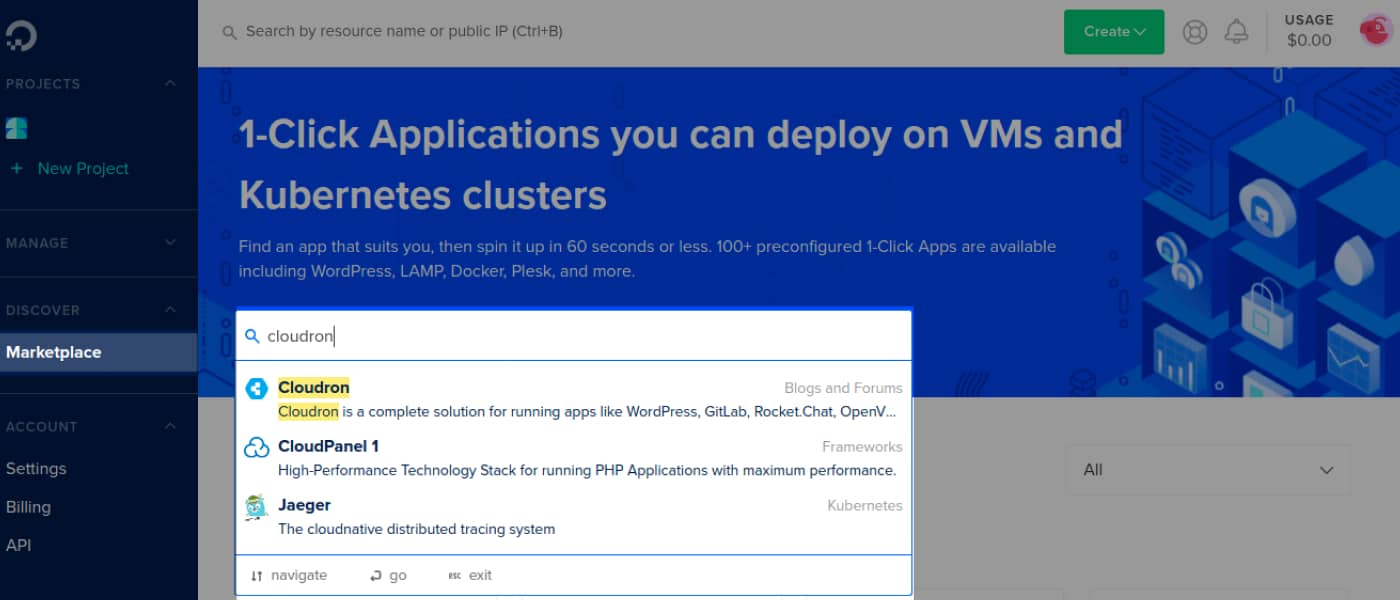Click the New Project link
Viewport: 1400px width, 600px height.
coord(83,168)
